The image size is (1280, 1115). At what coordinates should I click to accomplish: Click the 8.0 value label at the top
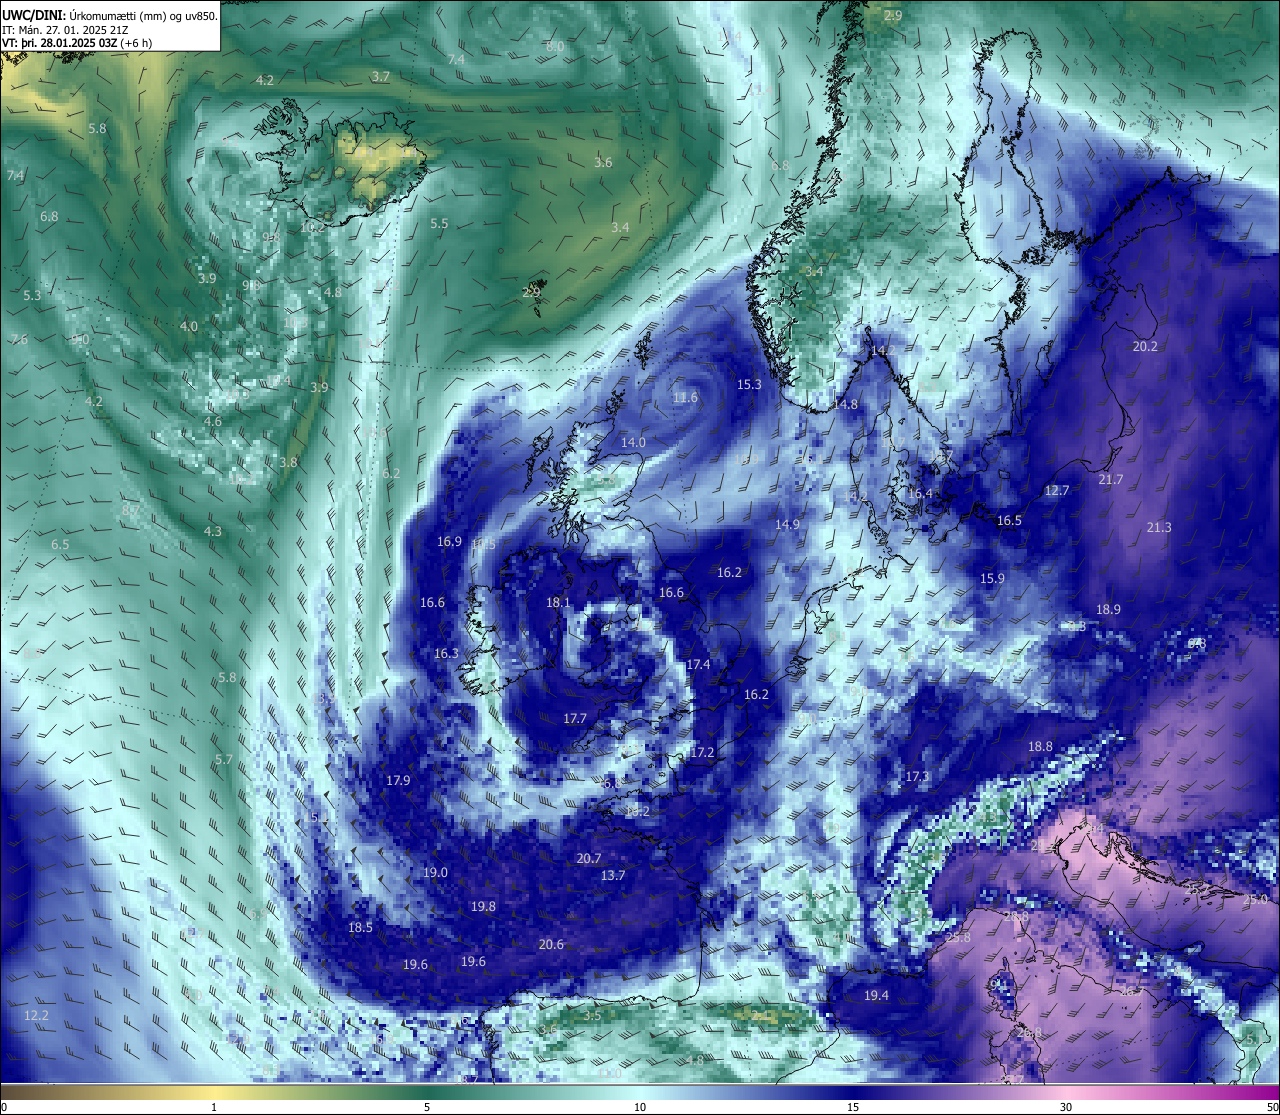tap(555, 46)
